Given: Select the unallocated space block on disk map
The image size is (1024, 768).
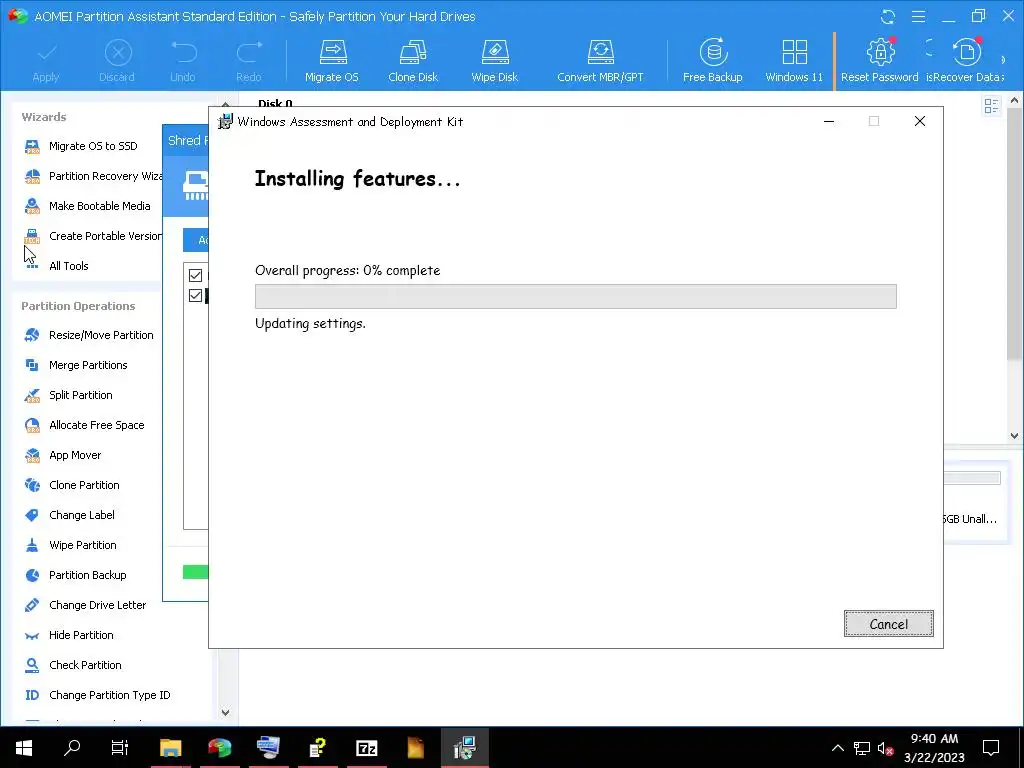Looking at the screenshot, I should click(x=971, y=502).
